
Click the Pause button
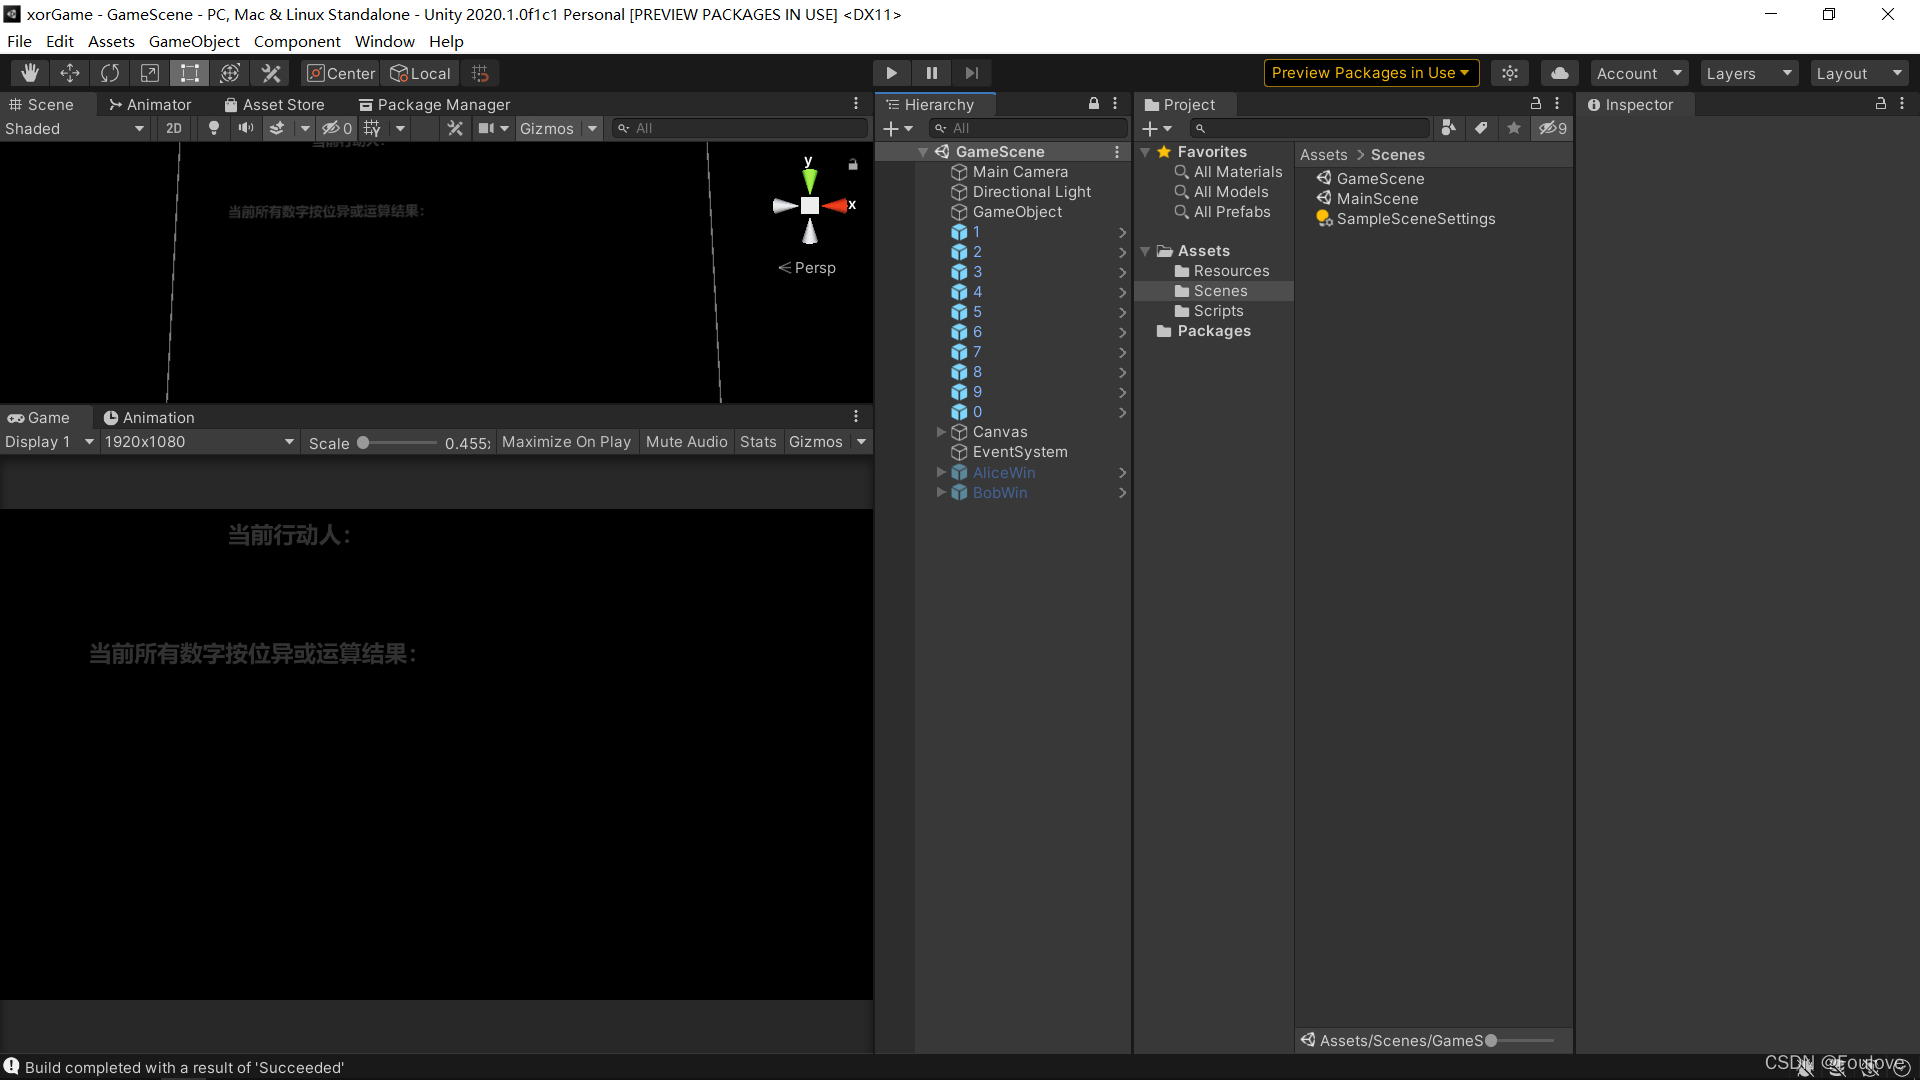coord(931,73)
